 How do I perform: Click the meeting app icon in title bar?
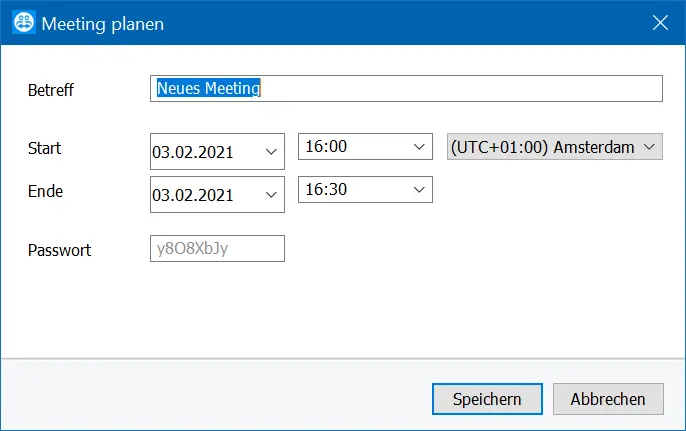24,22
